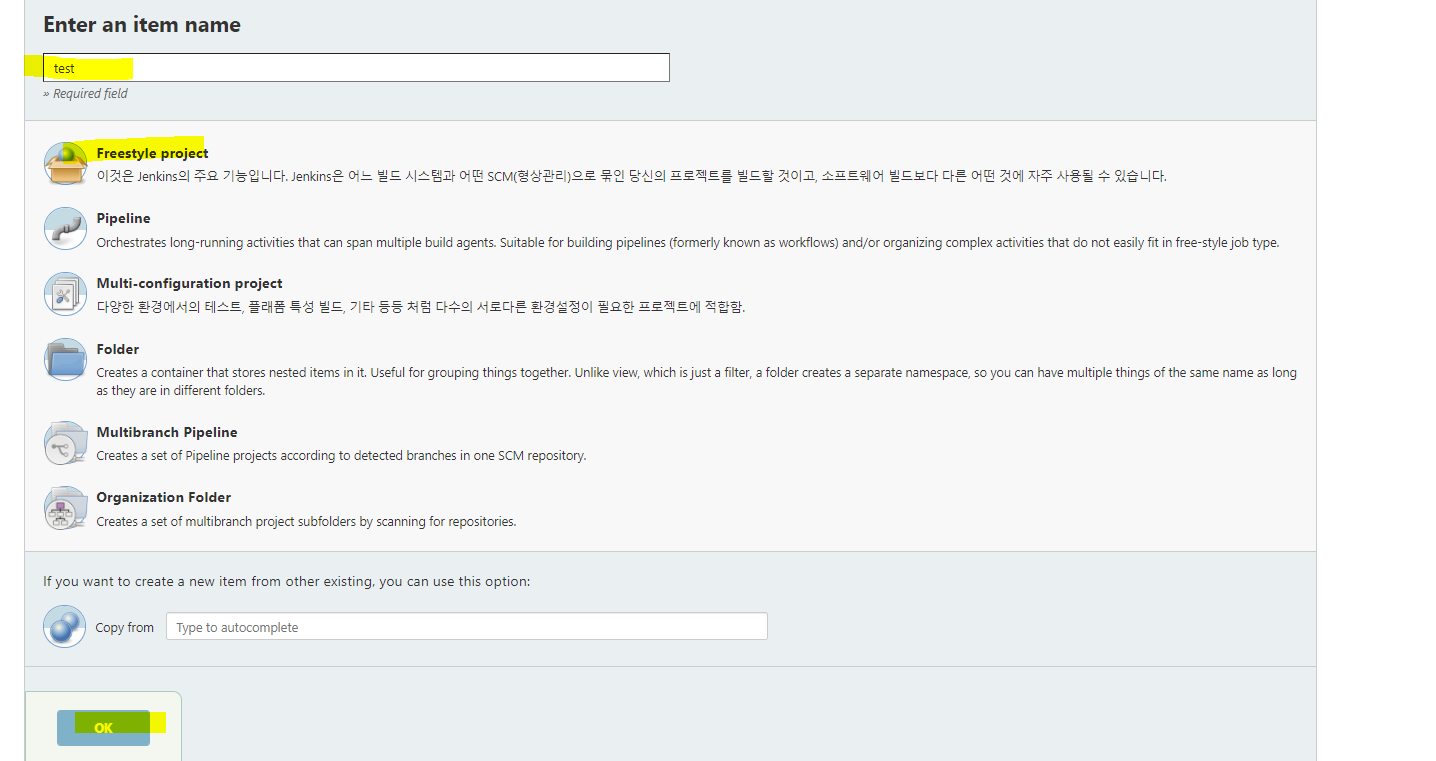Image resolution: width=1436 pixels, height=761 pixels.
Task: Click the Required field hint text
Action: pyautogui.click(x=85, y=93)
